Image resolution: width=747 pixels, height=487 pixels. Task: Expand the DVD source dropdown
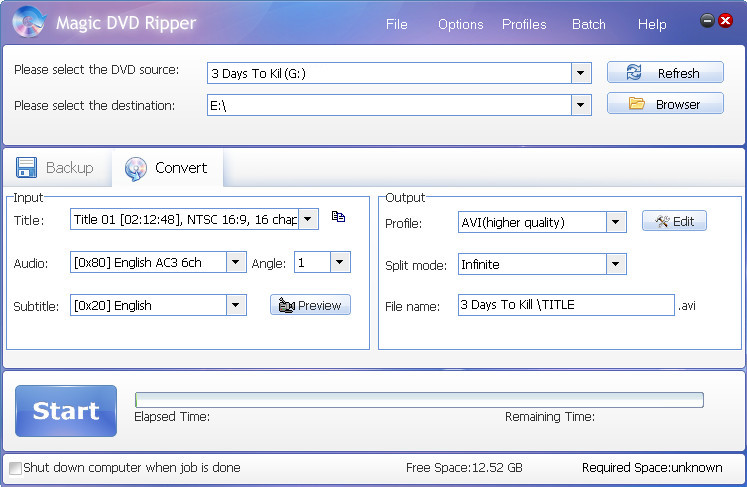tap(581, 73)
